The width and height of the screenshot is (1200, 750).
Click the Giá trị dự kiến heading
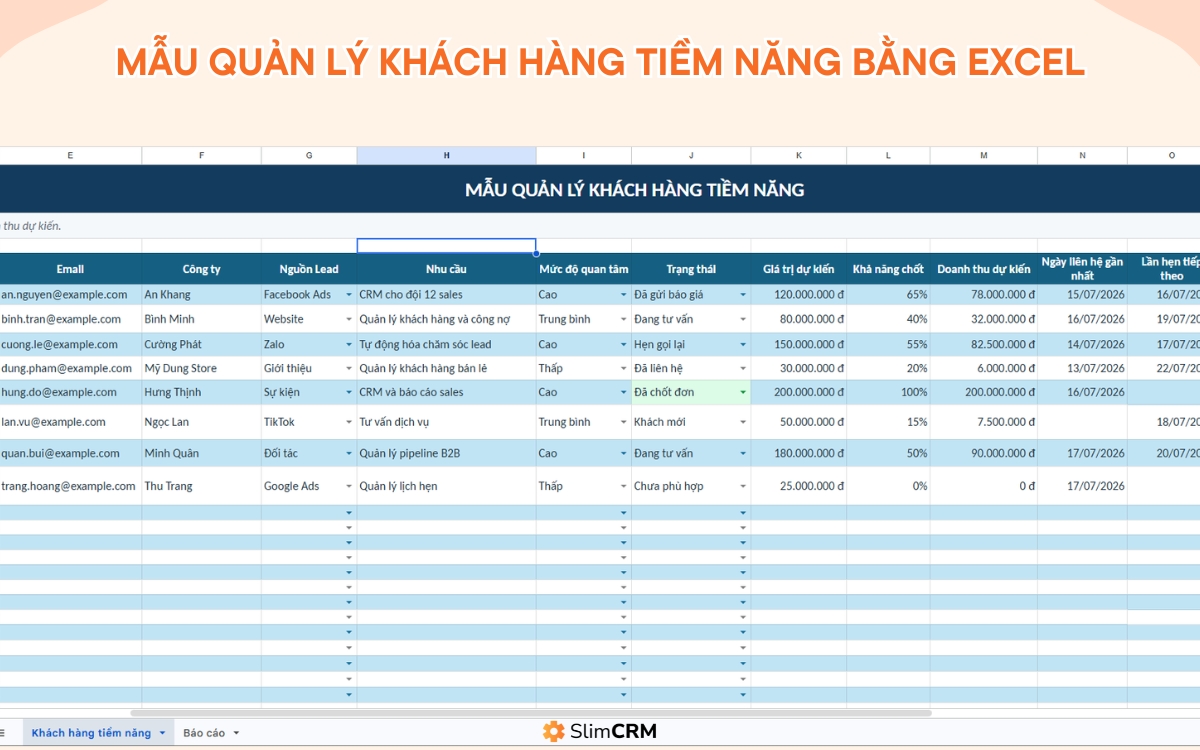pos(799,269)
